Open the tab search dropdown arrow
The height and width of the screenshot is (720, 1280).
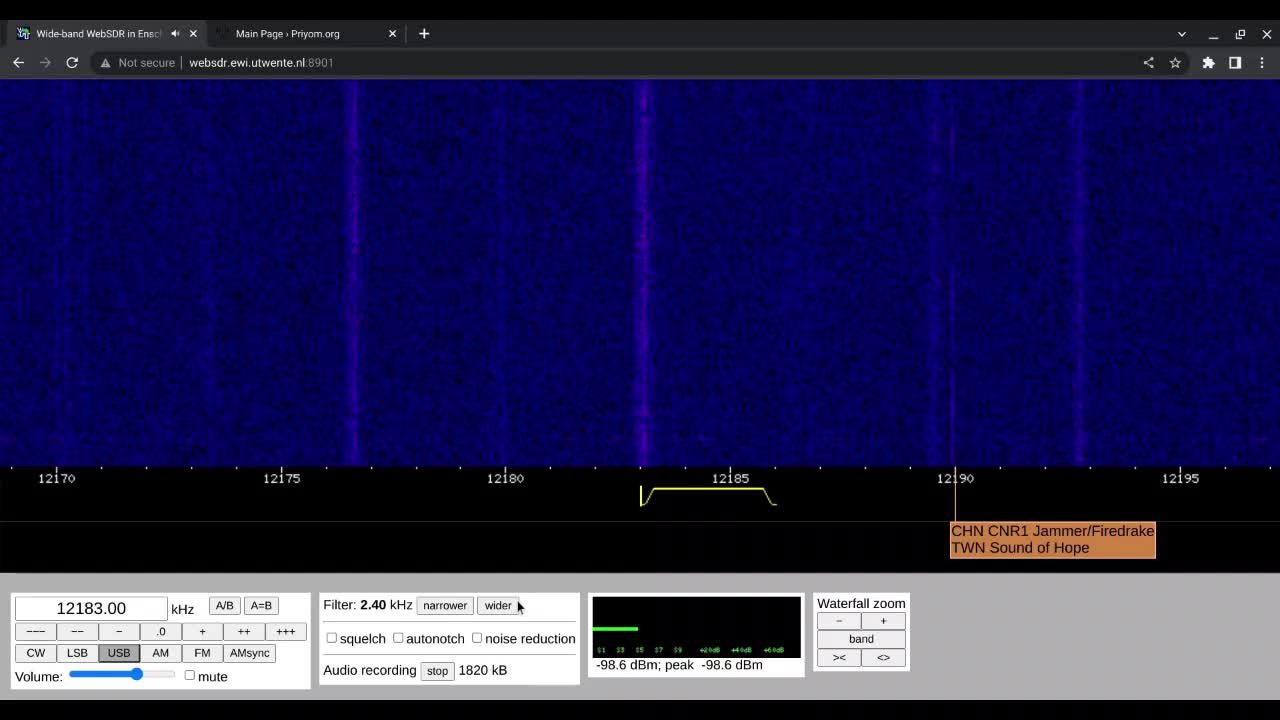(1181, 34)
